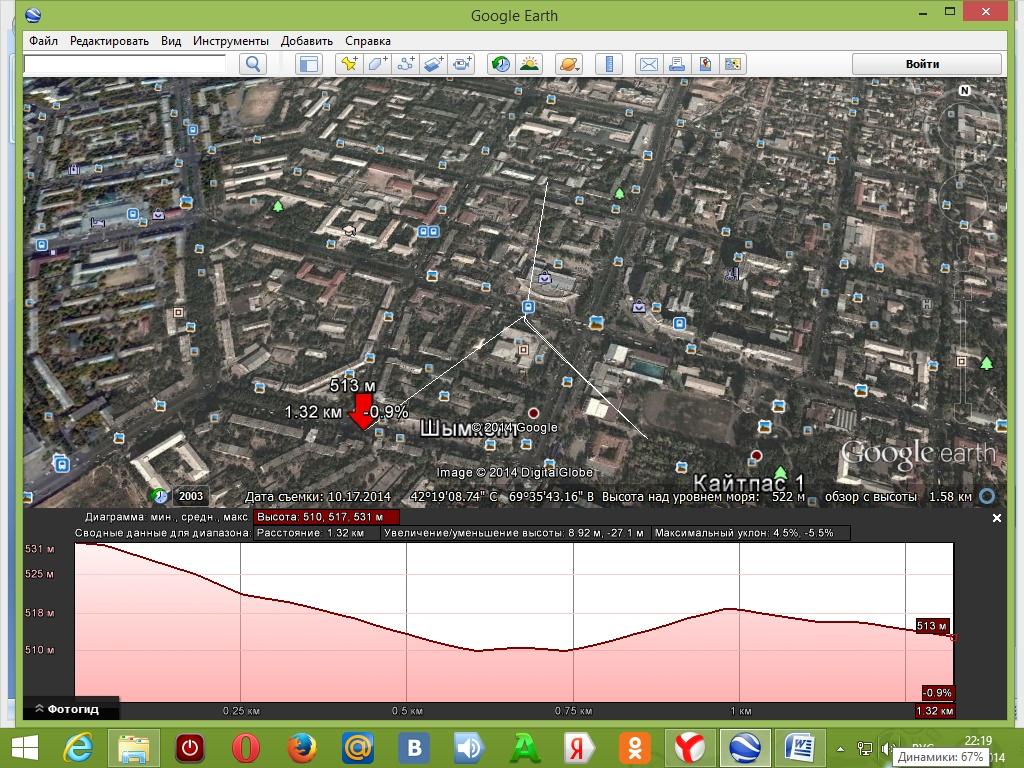Open Yandex Browser from taskbar
Screen dimensions: 1024x768
(x=690, y=748)
